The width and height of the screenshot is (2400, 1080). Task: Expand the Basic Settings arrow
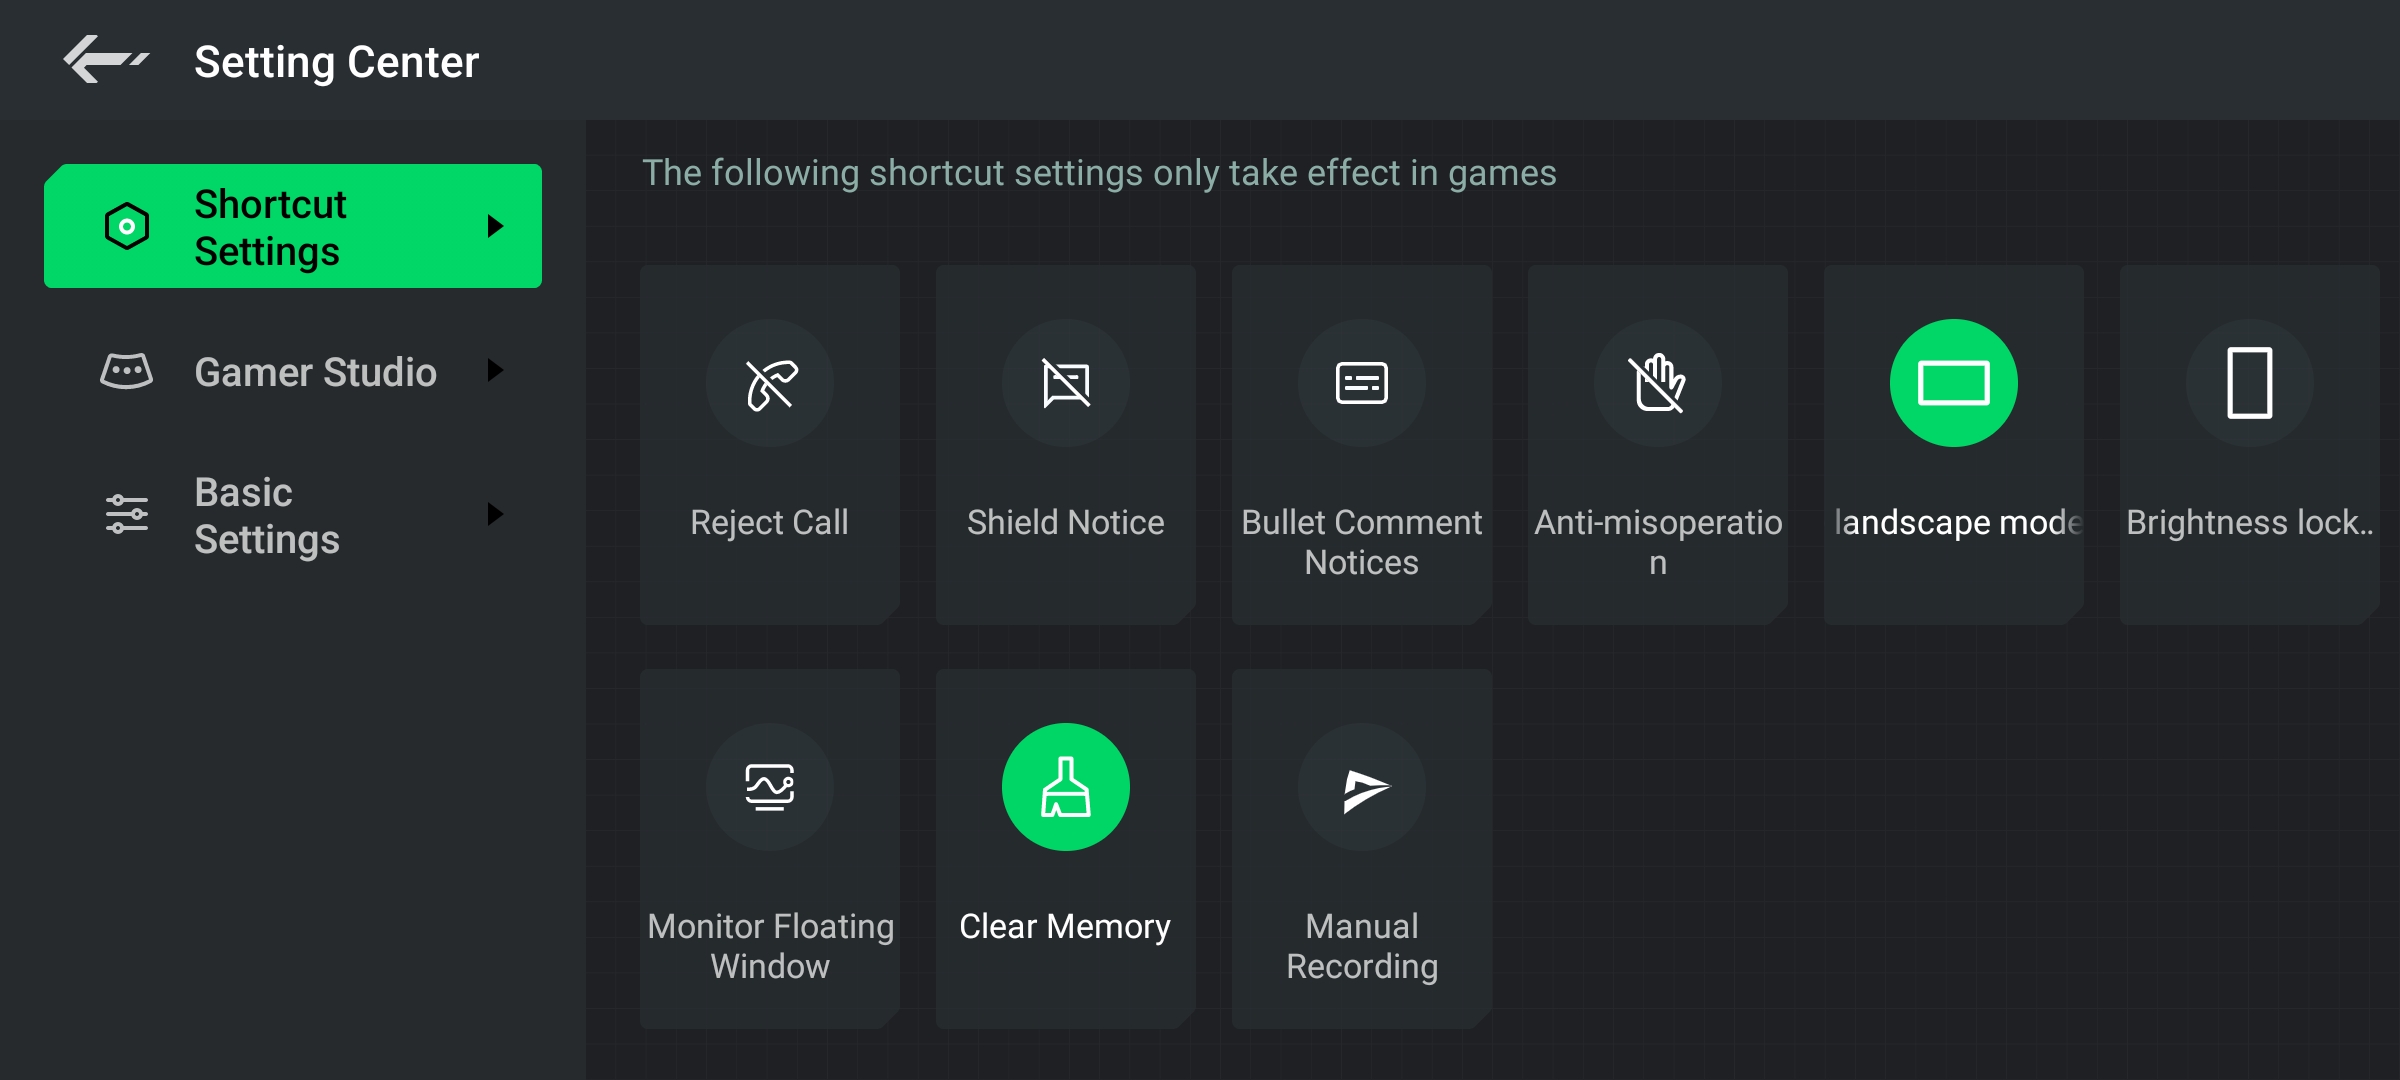point(495,514)
